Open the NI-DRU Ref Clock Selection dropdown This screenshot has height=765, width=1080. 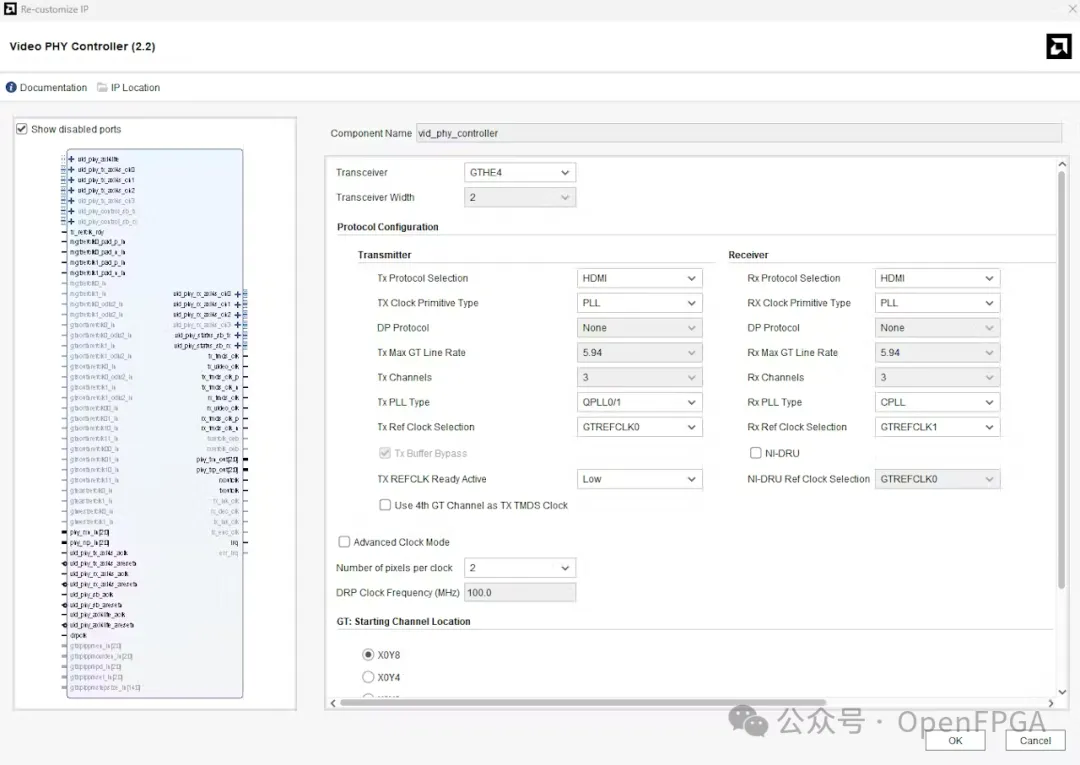pyautogui.click(x=937, y=479)
